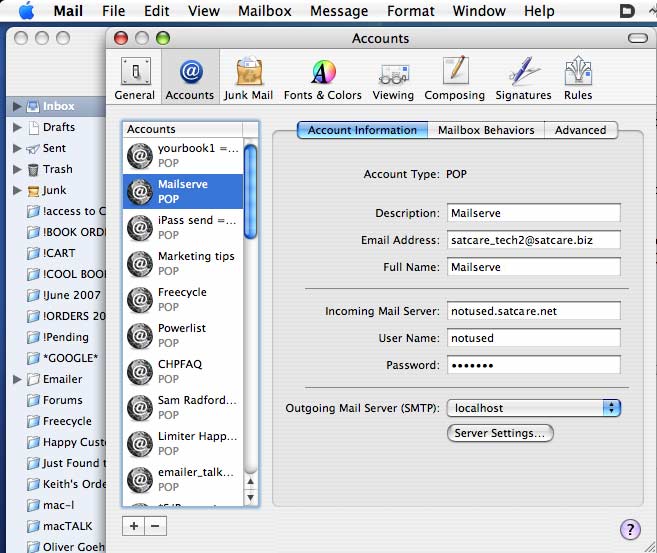Open the Composing preferences pane
The height and width of the screenshot is (553, 657).
point(454,78)
